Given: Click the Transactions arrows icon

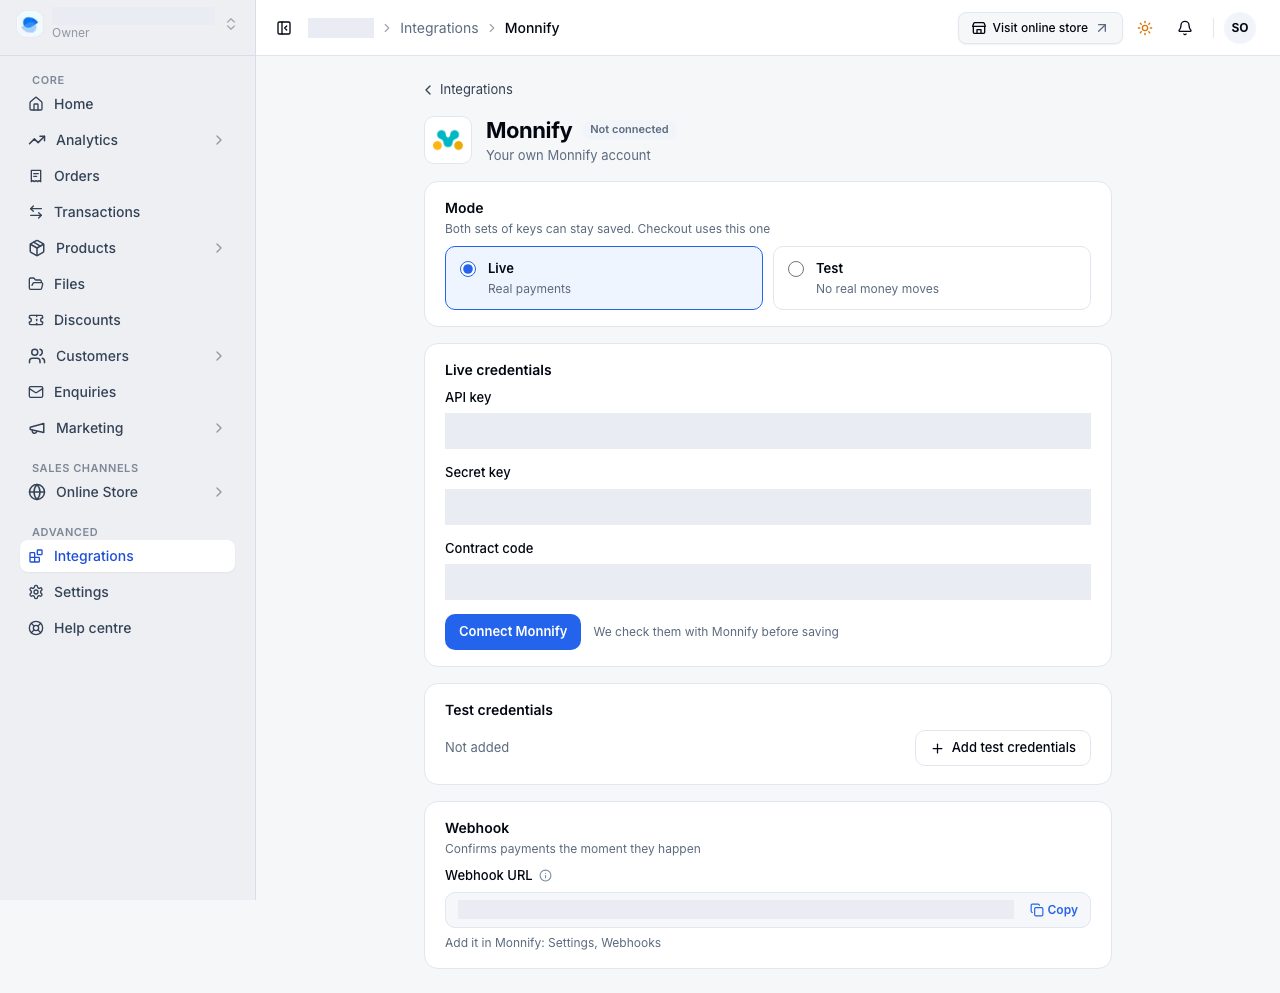Looking at the screenshot, I should 37,212.
